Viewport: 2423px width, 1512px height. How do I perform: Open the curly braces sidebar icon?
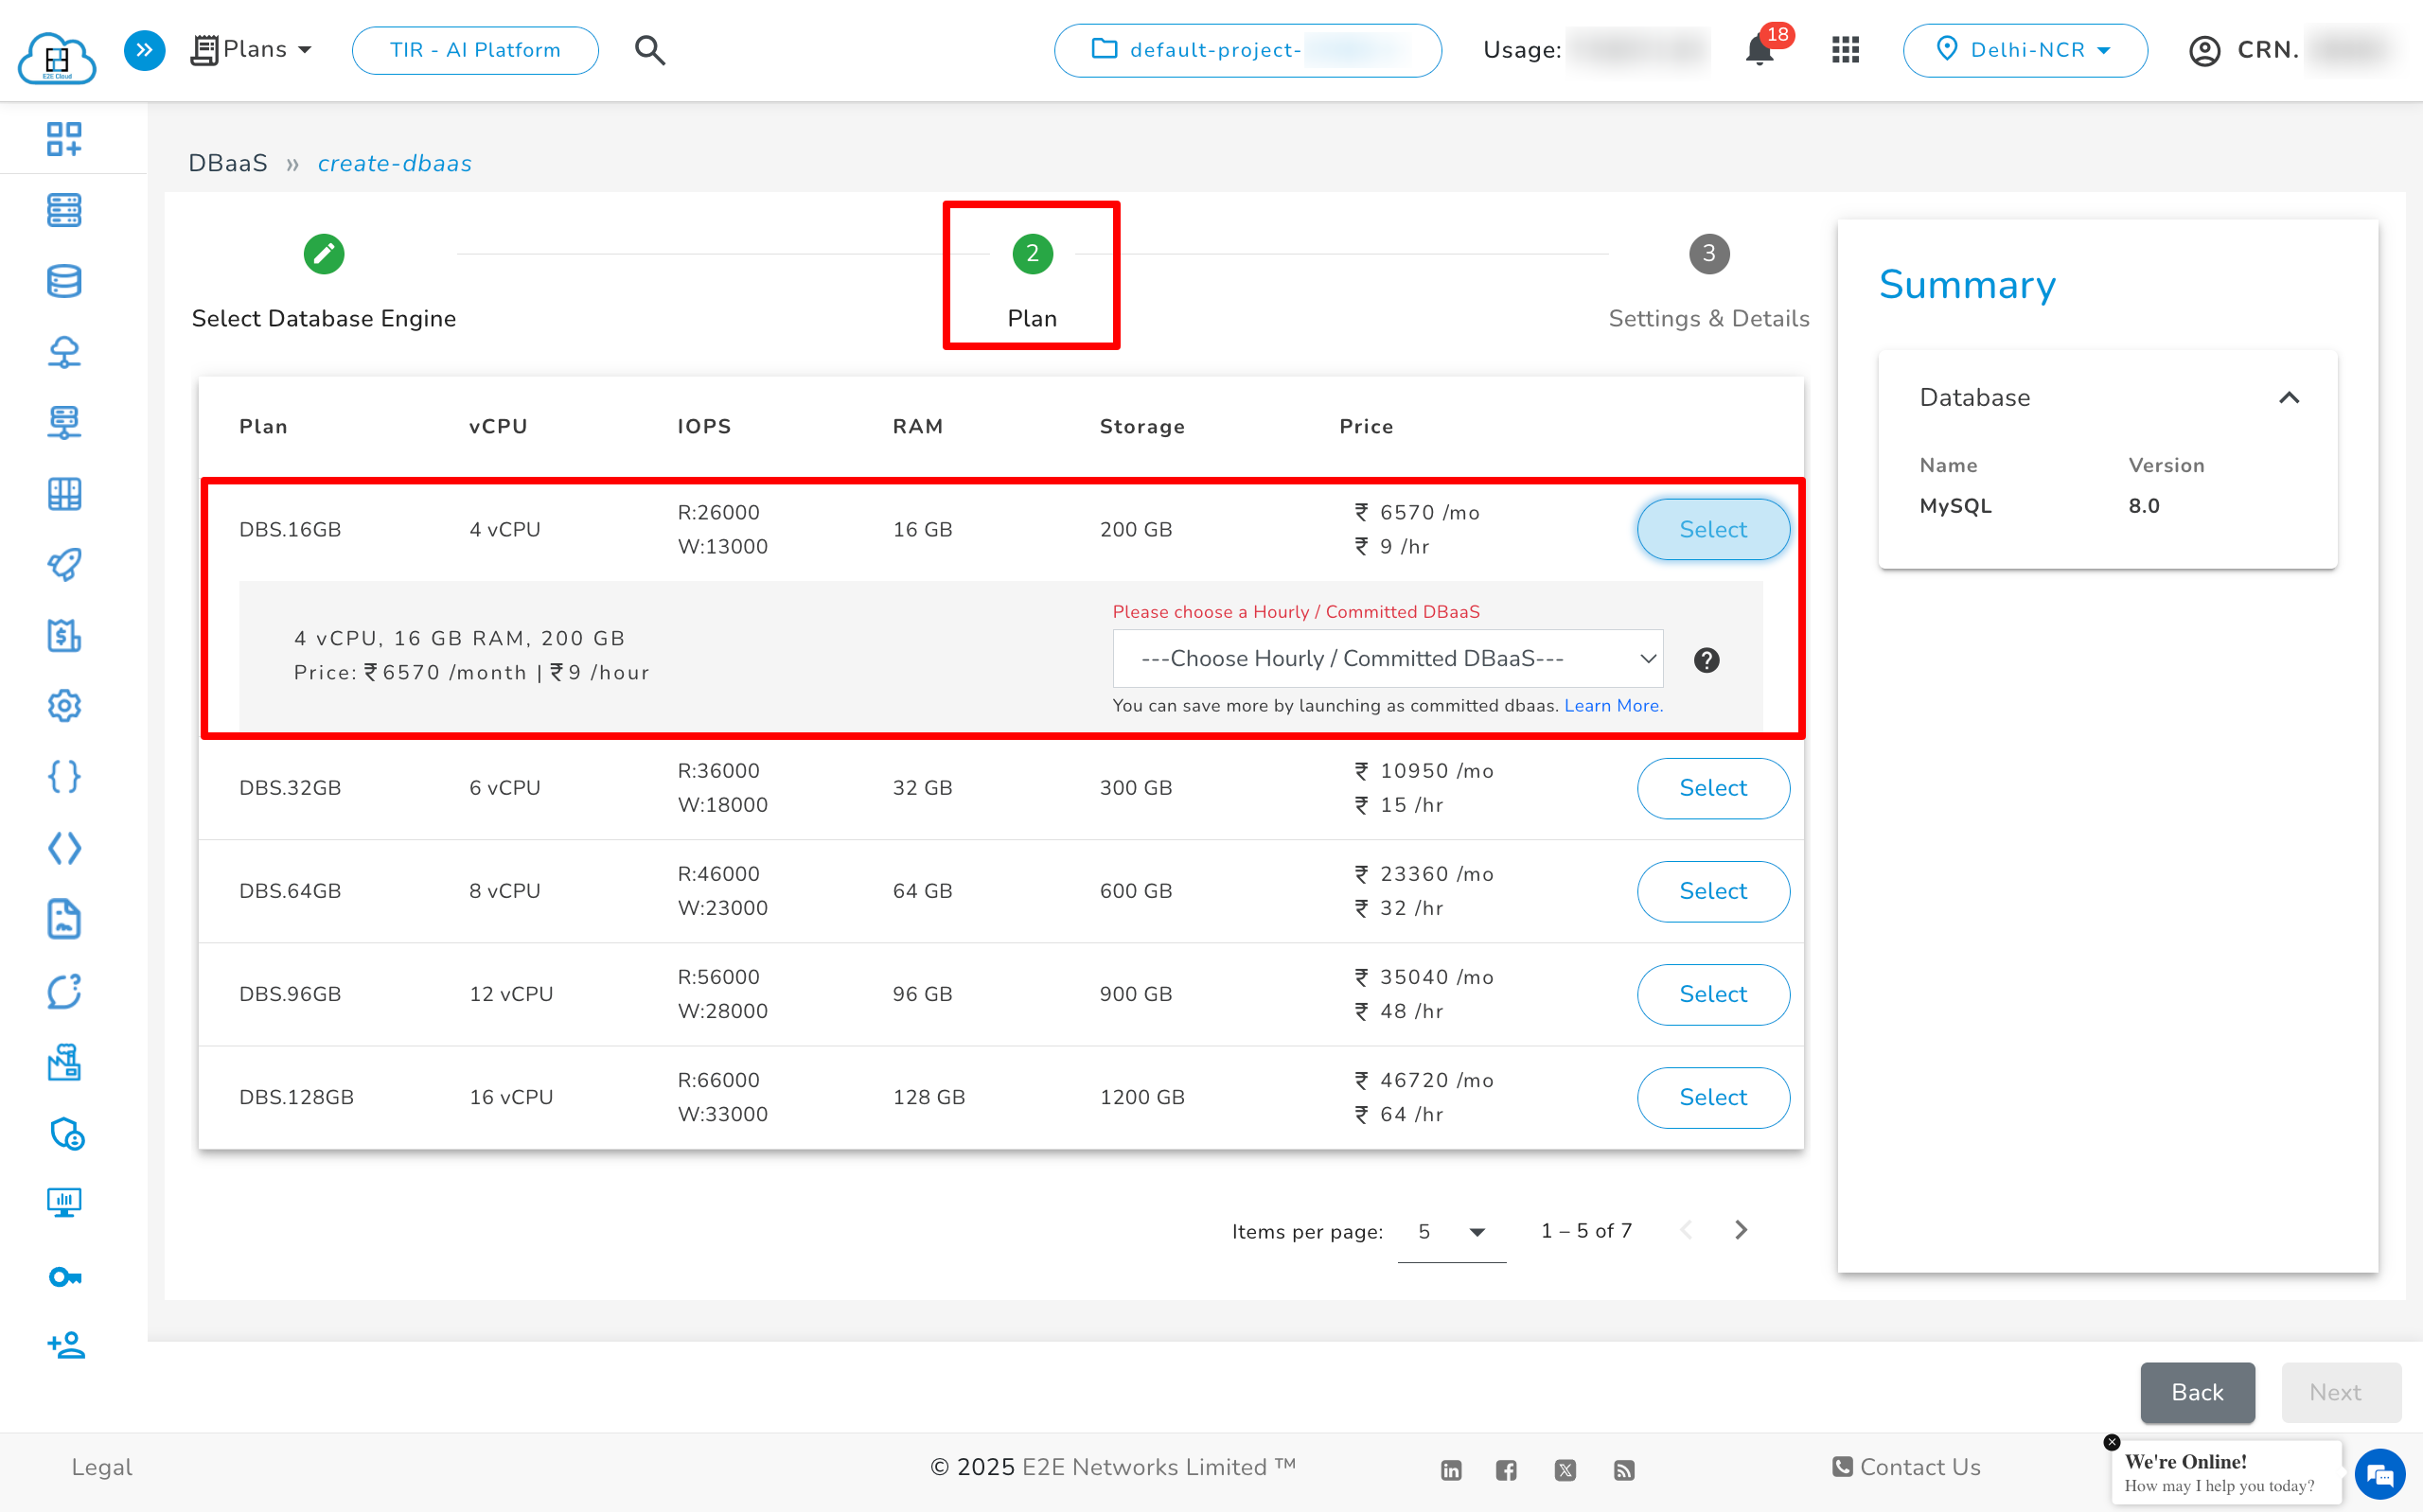point(64,777)
